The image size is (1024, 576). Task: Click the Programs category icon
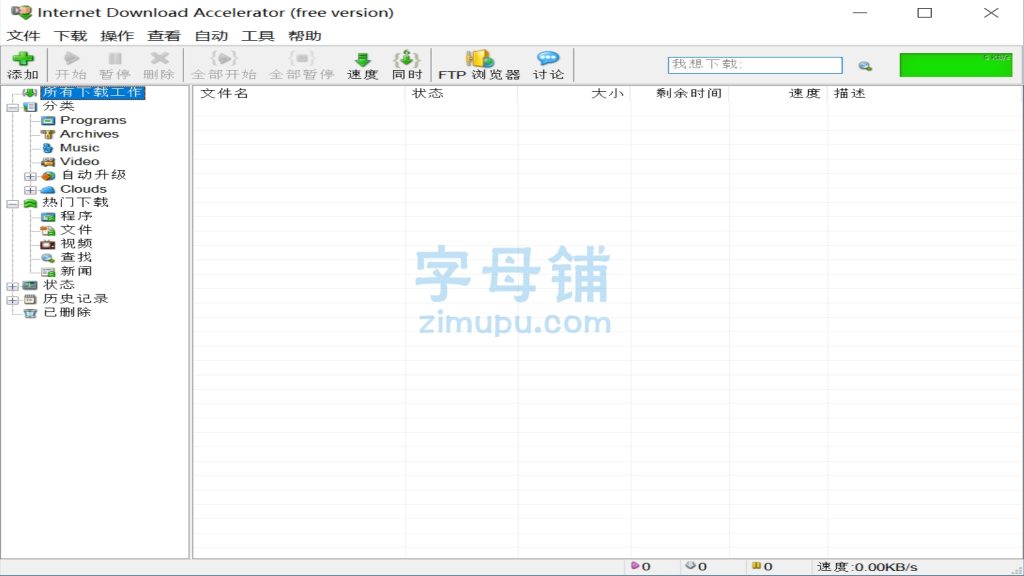48,121
